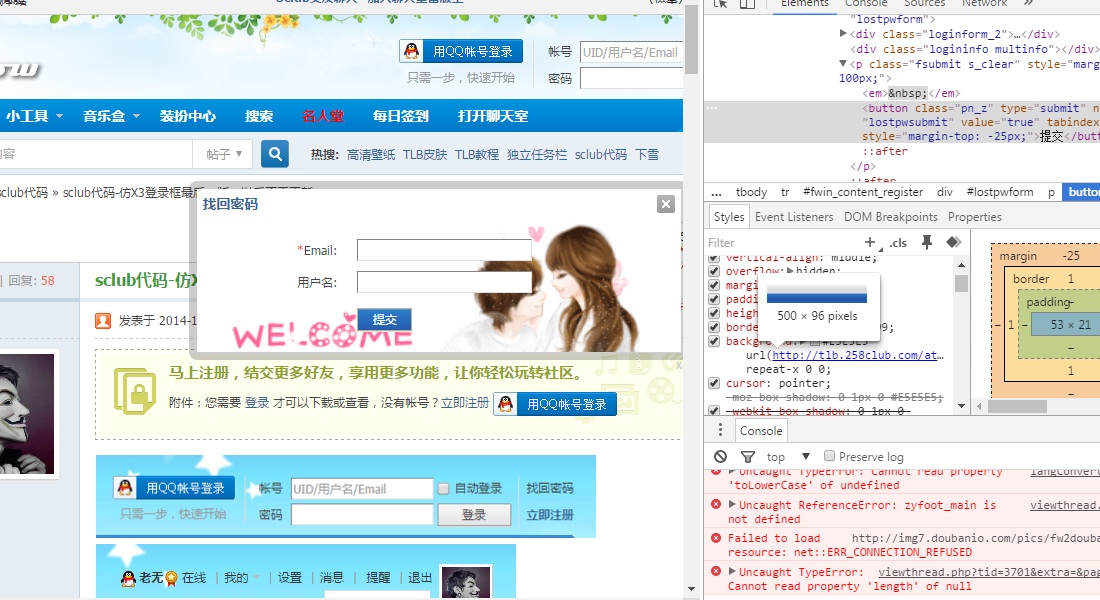The width and height of the screenshot is (1100, 600).
Task: Click the masked face avatar image
Action: pyautogui.click(x=27, y=413)
